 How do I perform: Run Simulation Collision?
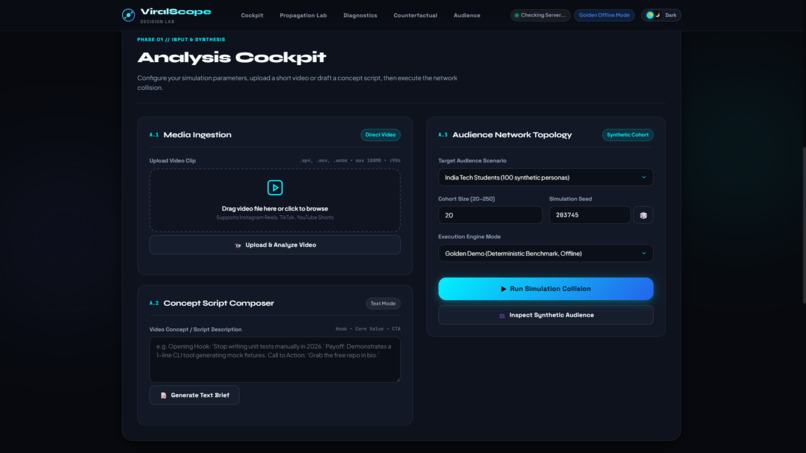[x=545, y=289]
